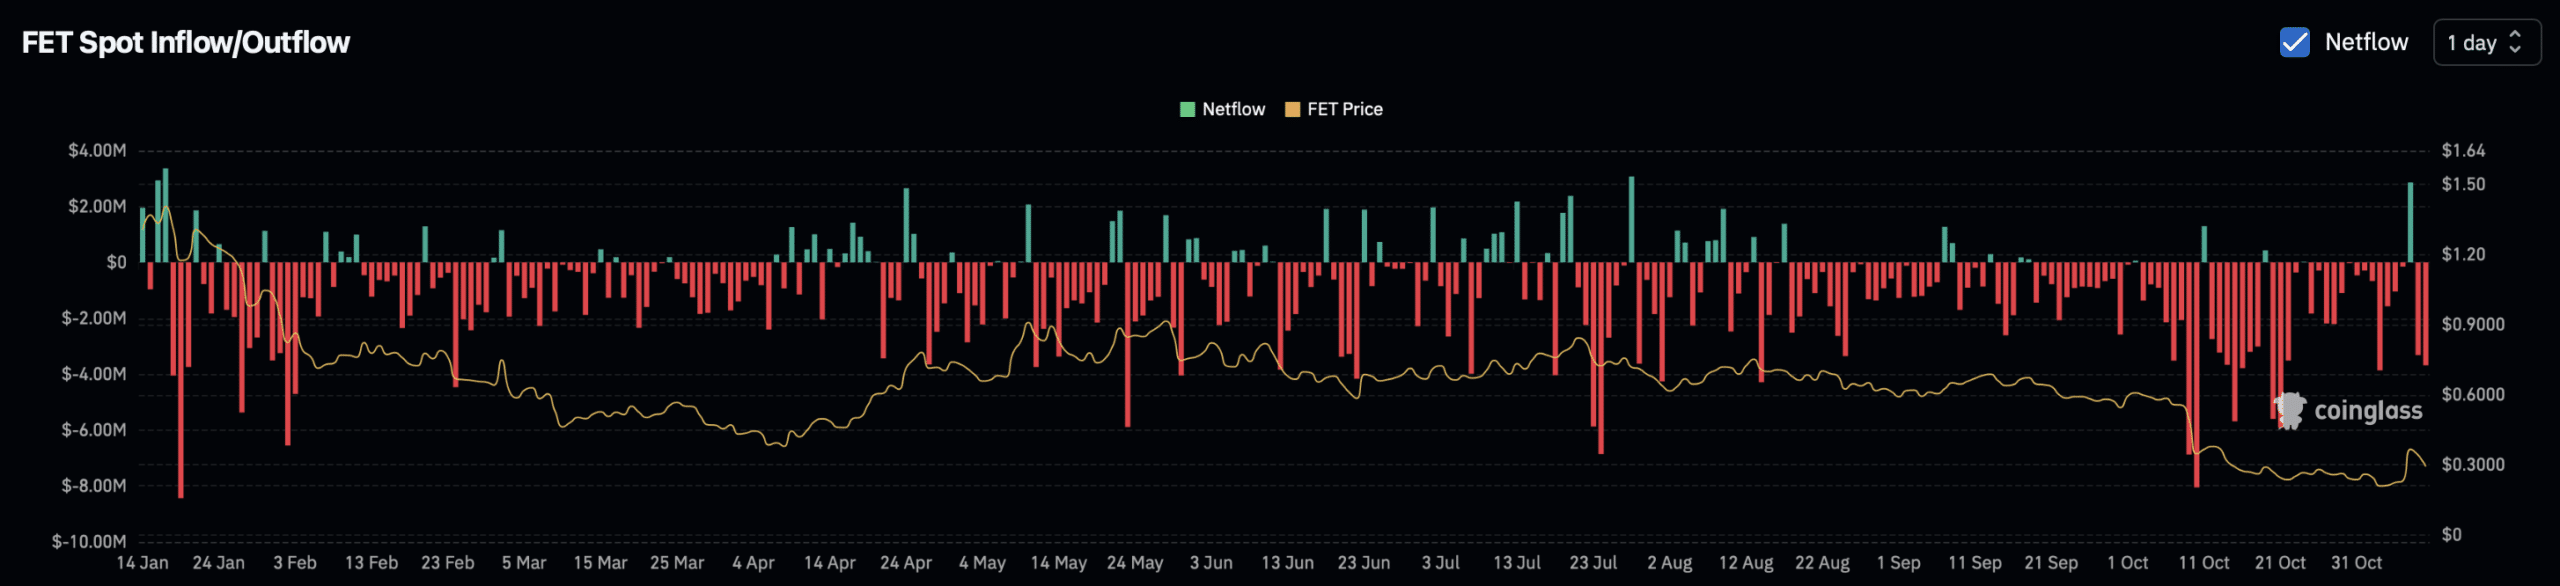This screenshot has width=2560, height=586.
Task: Click the Netflow label beside the checkbox
Action: [x=2365, y=42]
